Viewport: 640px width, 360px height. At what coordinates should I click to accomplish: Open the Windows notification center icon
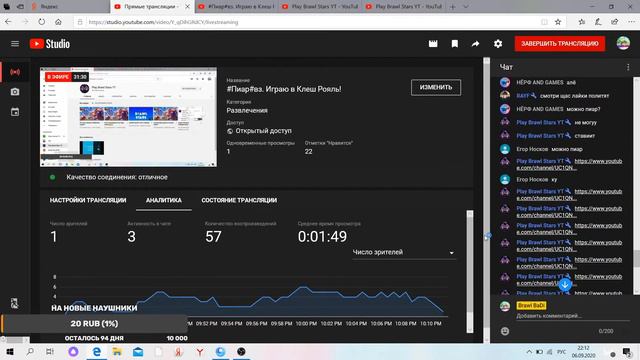(x=627, y=352)
